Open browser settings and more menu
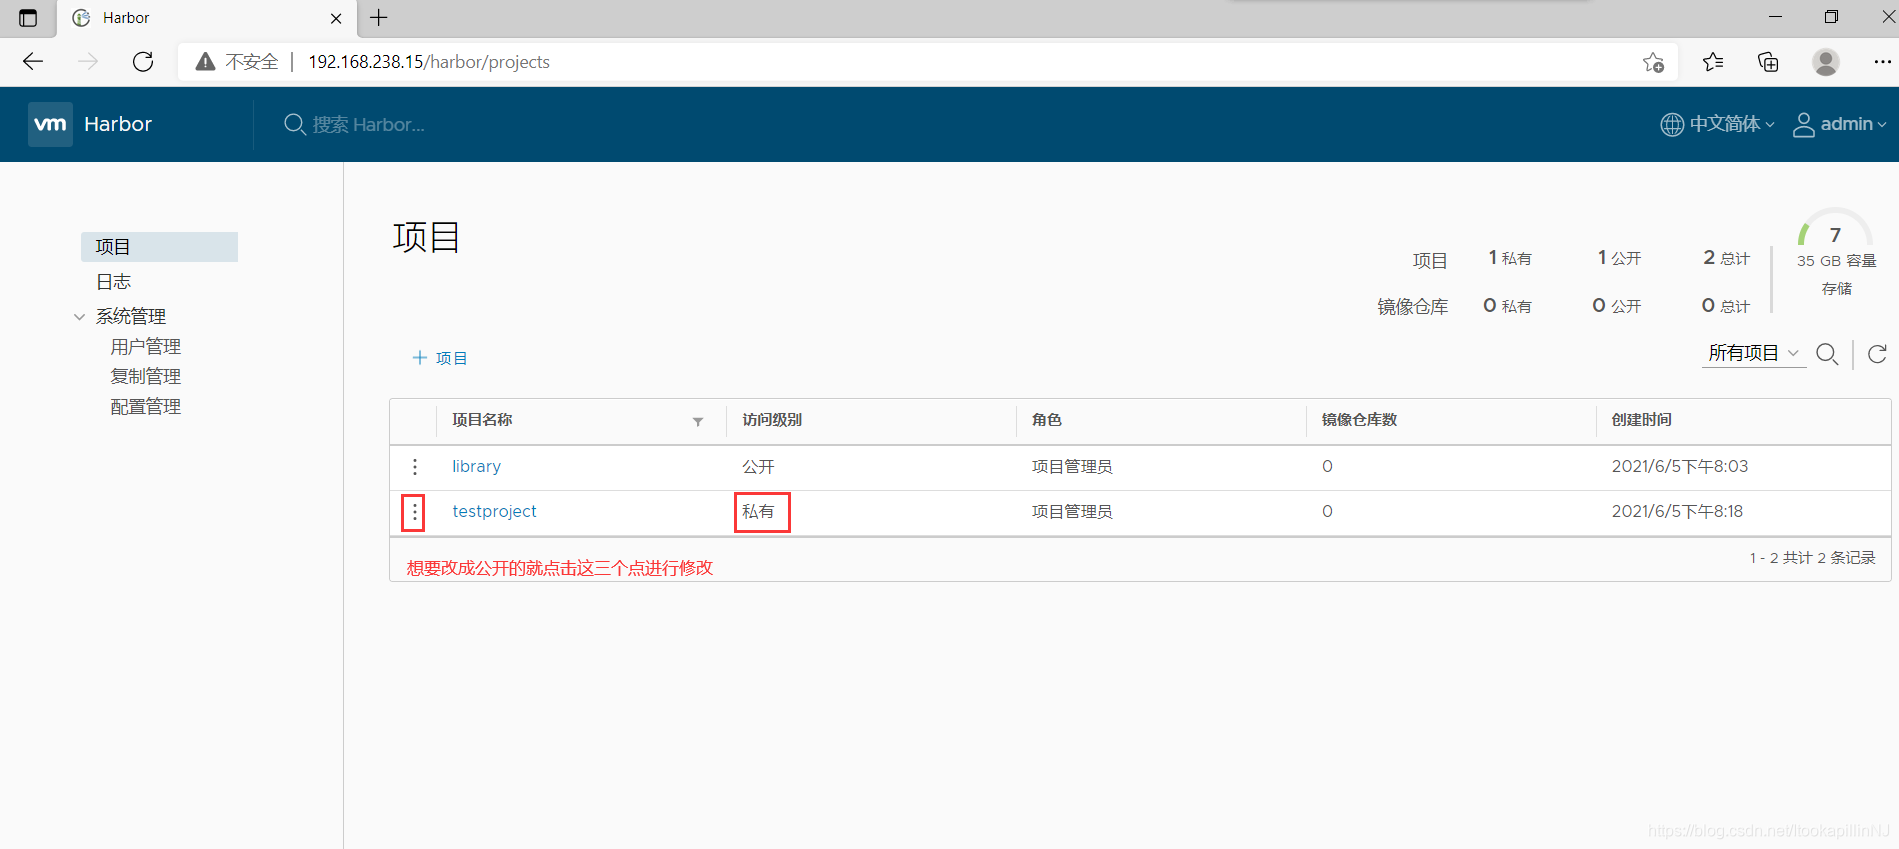The height and width of the screenshot is (849, 1899). [1882, 62]
